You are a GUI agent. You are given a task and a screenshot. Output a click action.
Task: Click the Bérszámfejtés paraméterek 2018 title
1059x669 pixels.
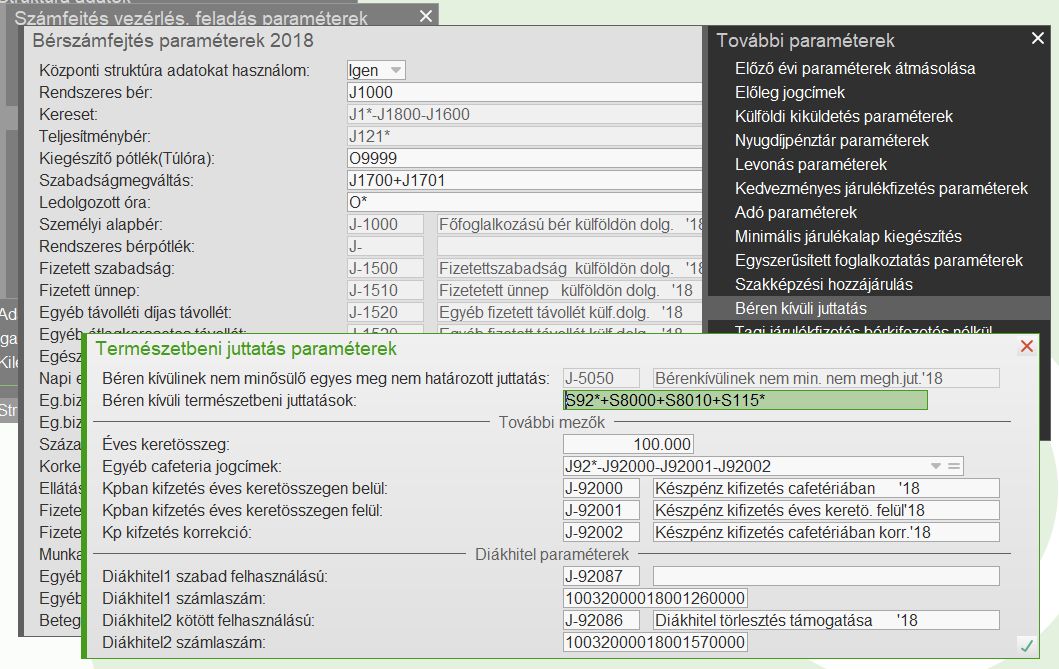(173, 41)
